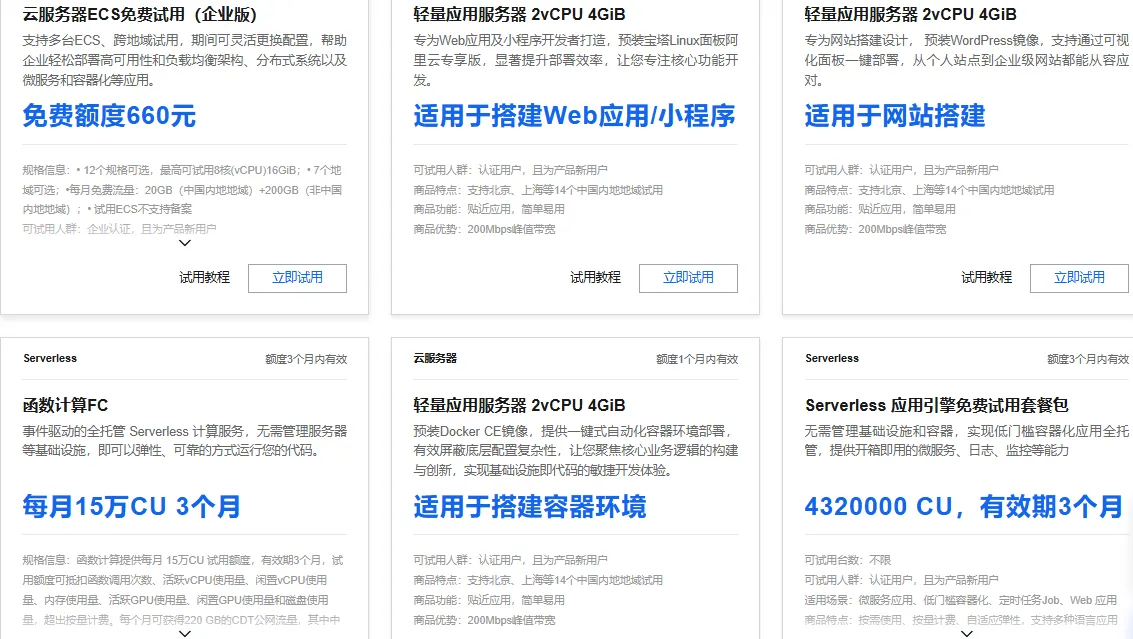Click 立即试用 for the Web应用 lightweight server
The width and height of the screenshot is (1133, 639).
[x=688, y=278]
